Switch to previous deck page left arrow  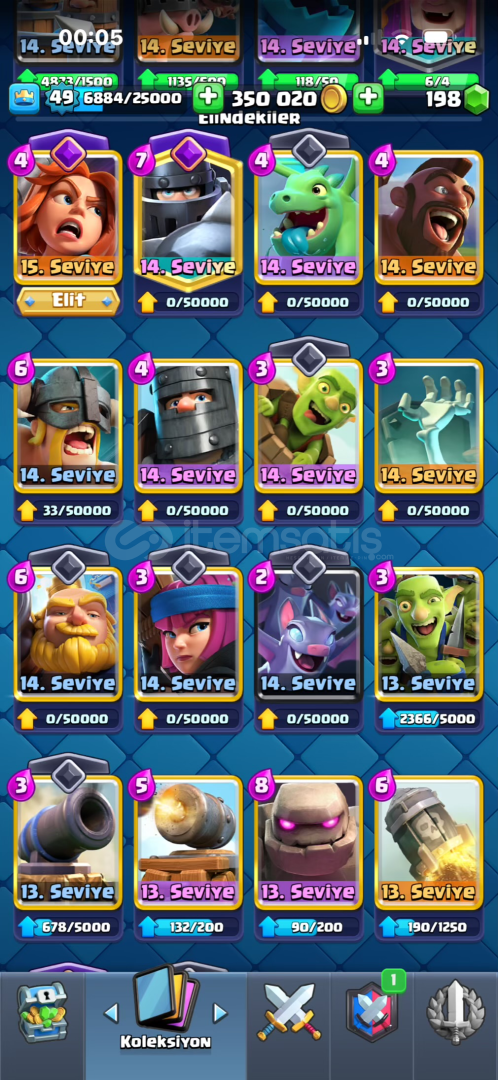[x=111, y=1012]
